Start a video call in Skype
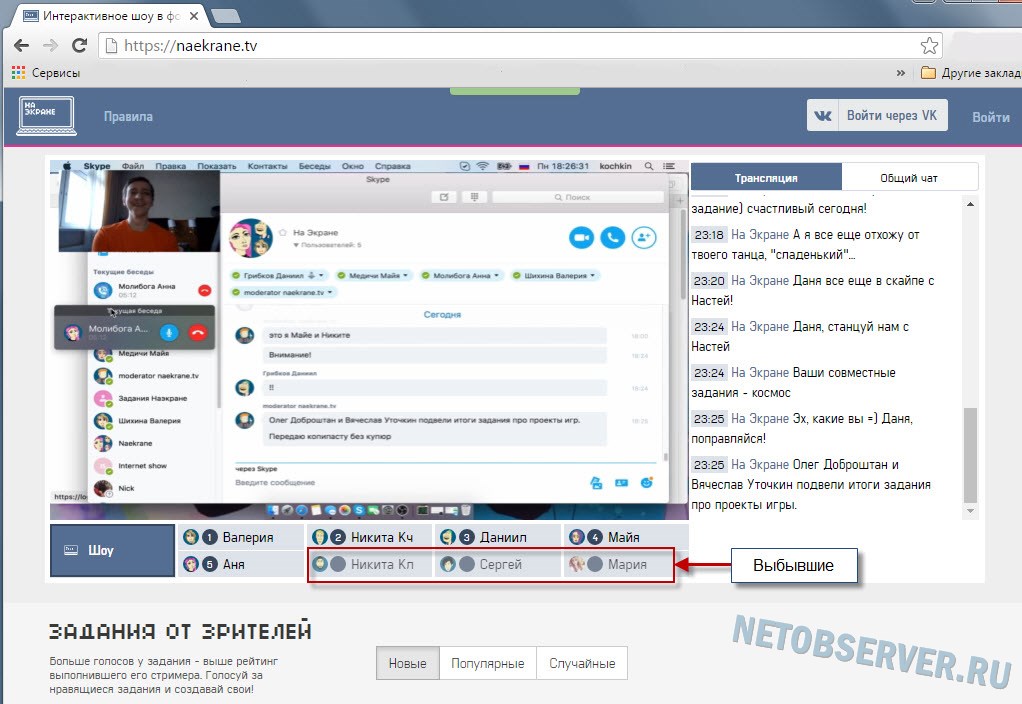Image resolution: width=1022 pixels, height=704 pixels. pyautogui.click(x=581, y=238)
